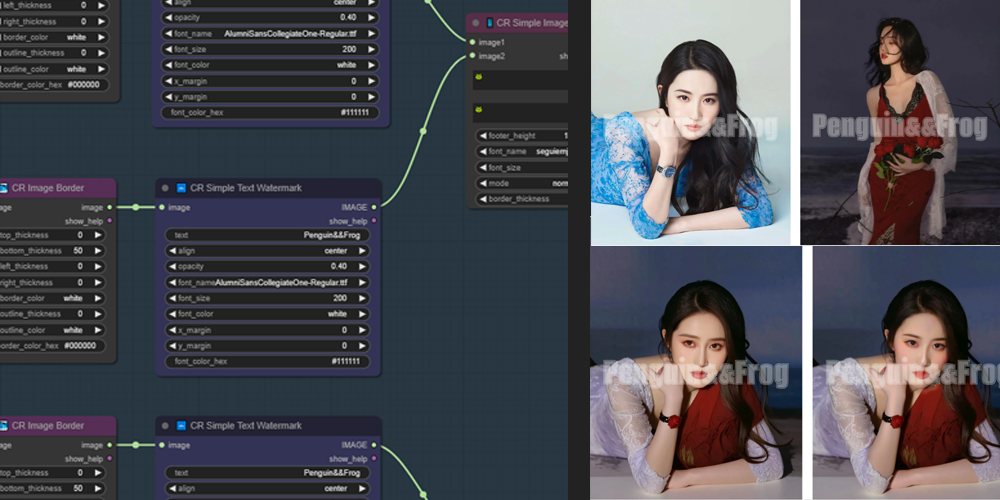Open font_color white dropdown in middle watermark node
Screen dimensions: 1000x500
click(267, 314)
